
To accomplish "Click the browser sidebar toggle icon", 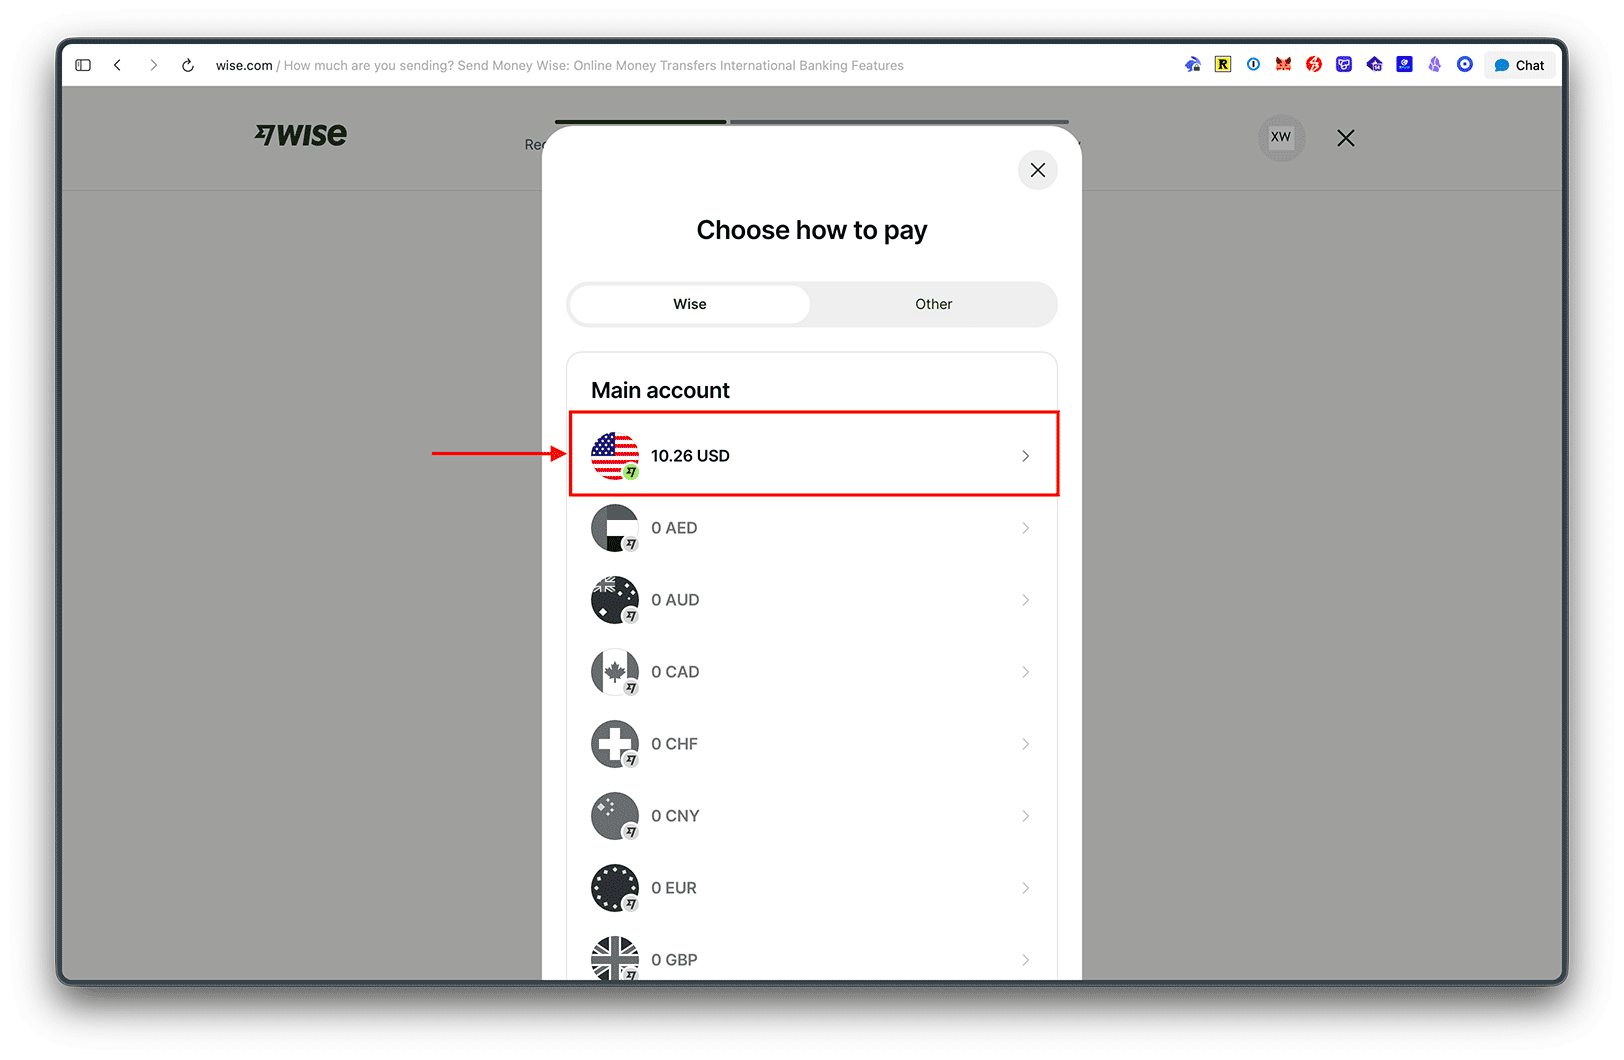I will tap(83, 65).
